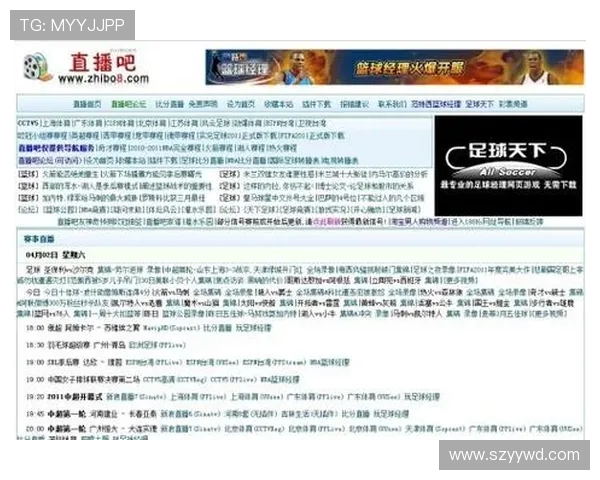Open the 直播吧 www.zhibo8.com site title
Screen dimensions: 600x480
coord(103,68)
